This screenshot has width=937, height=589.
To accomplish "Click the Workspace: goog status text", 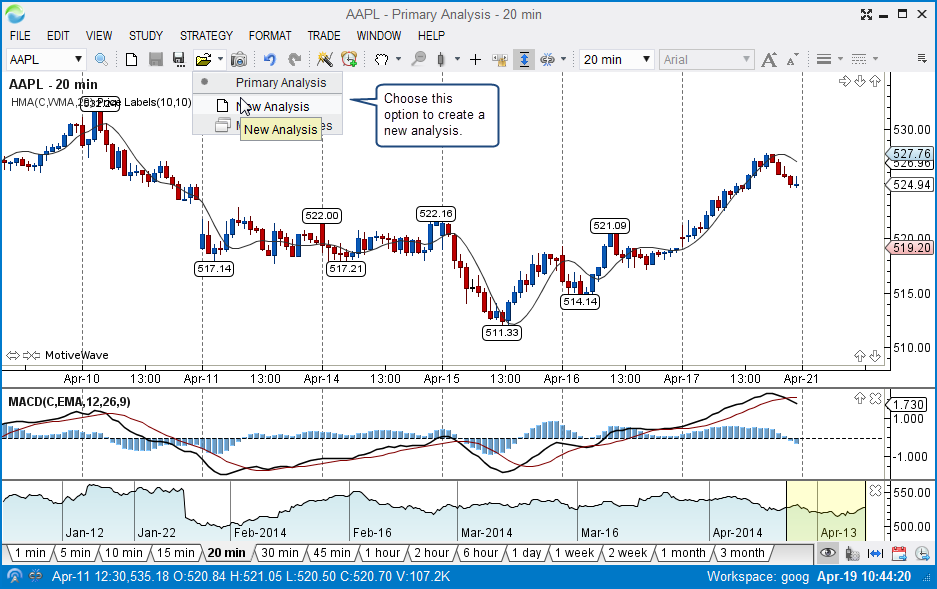I will pyautogui.click(x=758, y=576).
